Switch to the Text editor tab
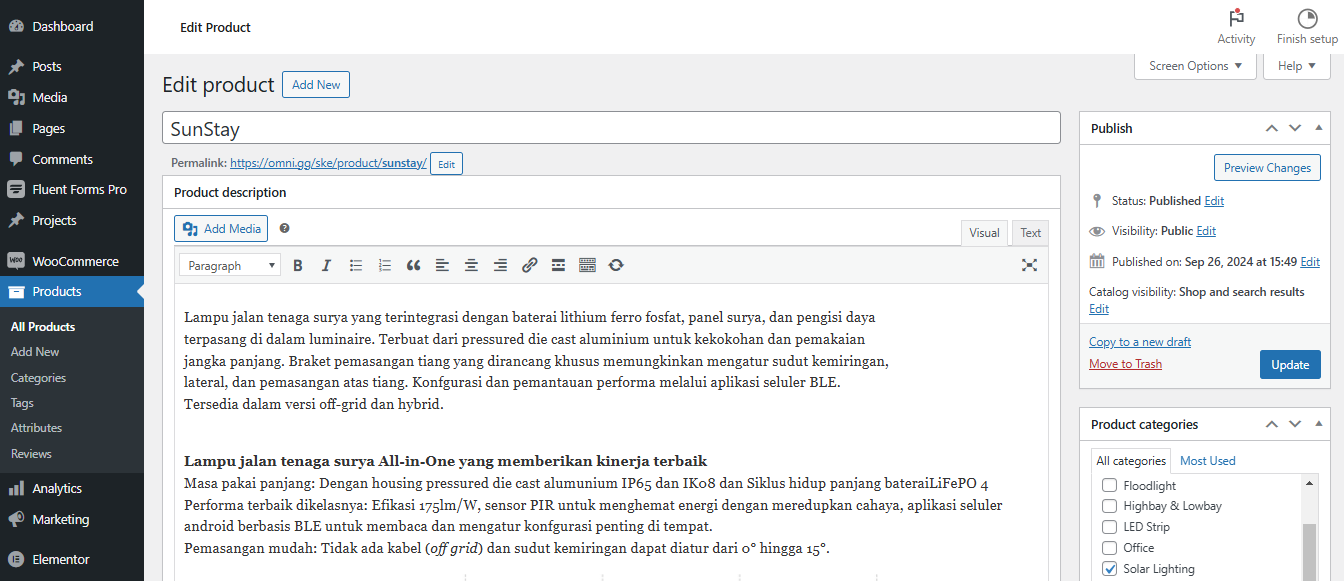The height and width of the screenshot is (581, 1344). click(x=1030, y=232)
